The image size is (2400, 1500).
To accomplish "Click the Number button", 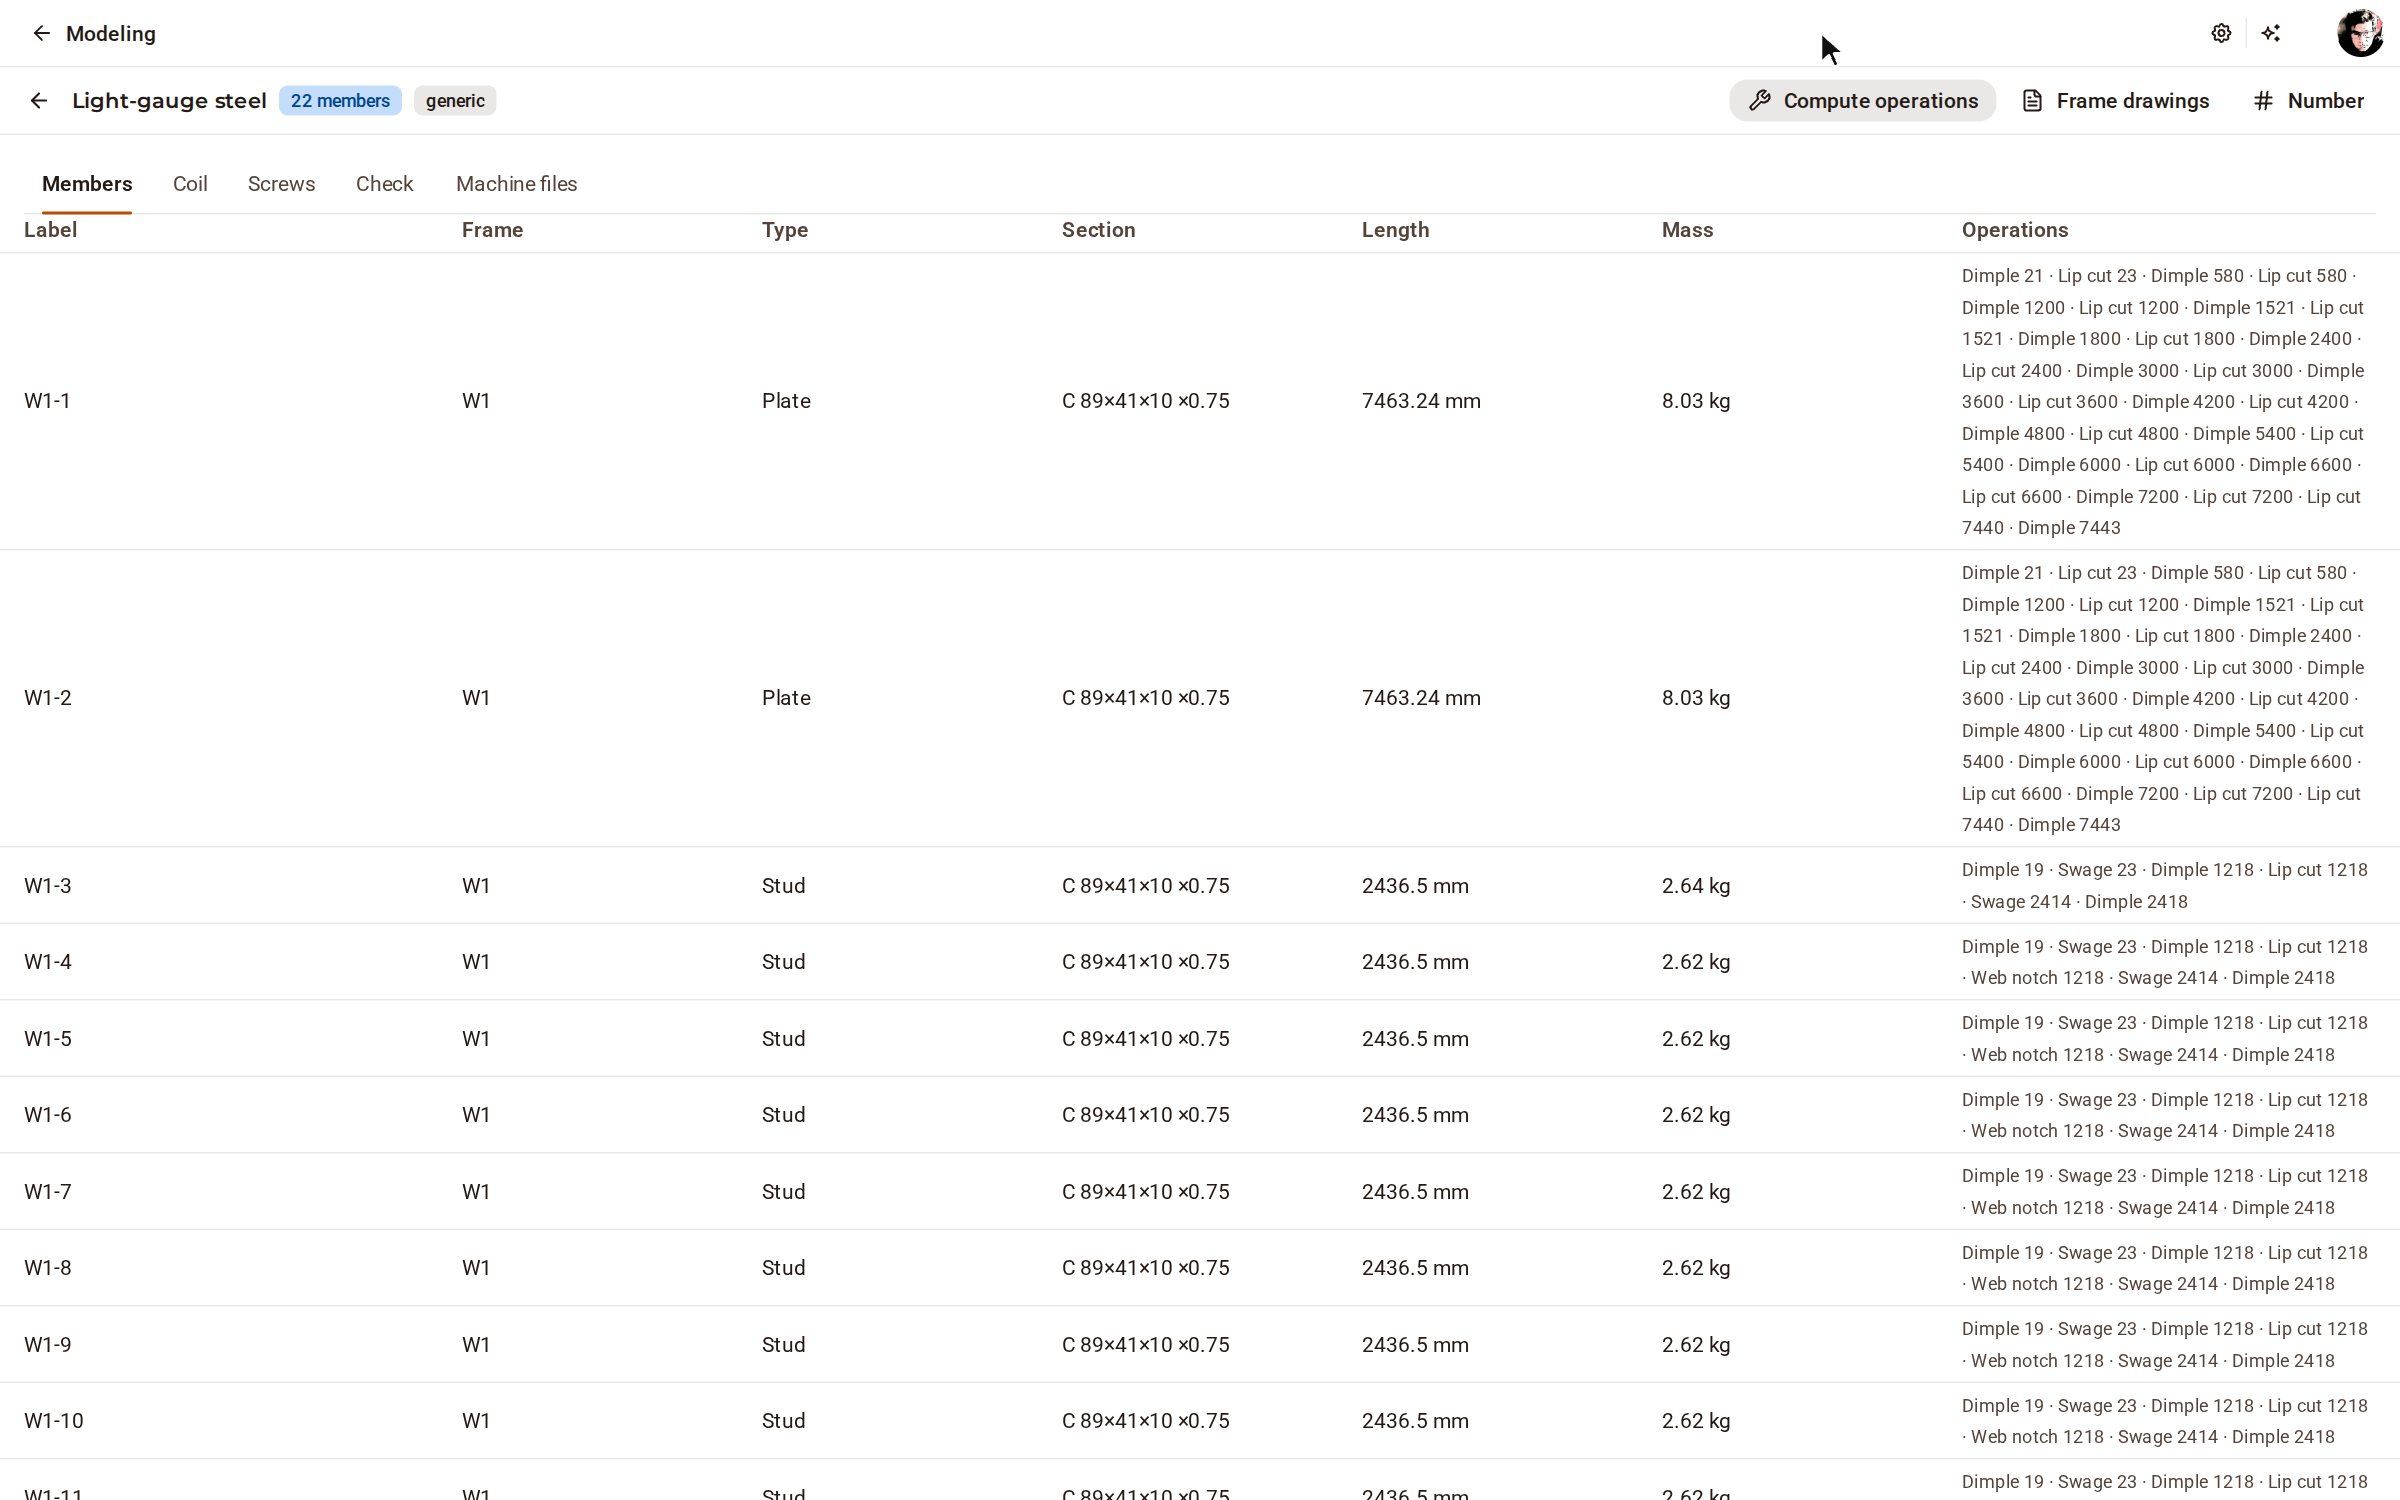I will [2308, 100].
